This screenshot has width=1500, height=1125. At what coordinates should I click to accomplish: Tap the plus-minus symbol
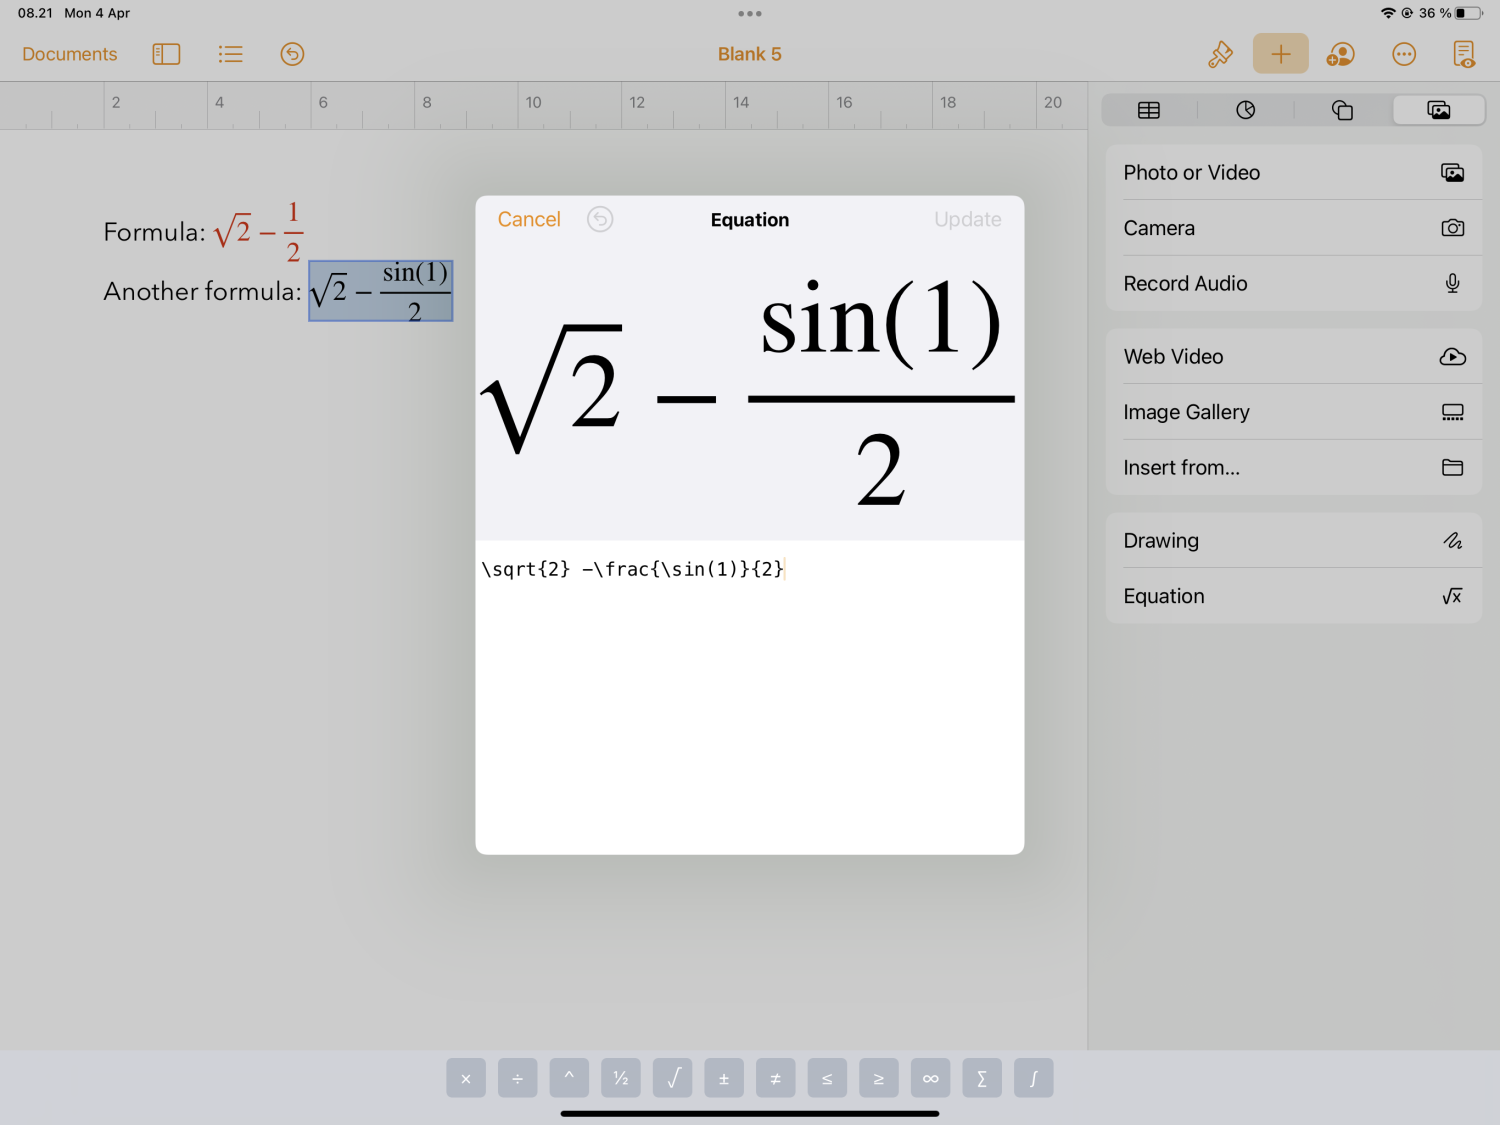pyautogui.click(x=724, y=1078)
